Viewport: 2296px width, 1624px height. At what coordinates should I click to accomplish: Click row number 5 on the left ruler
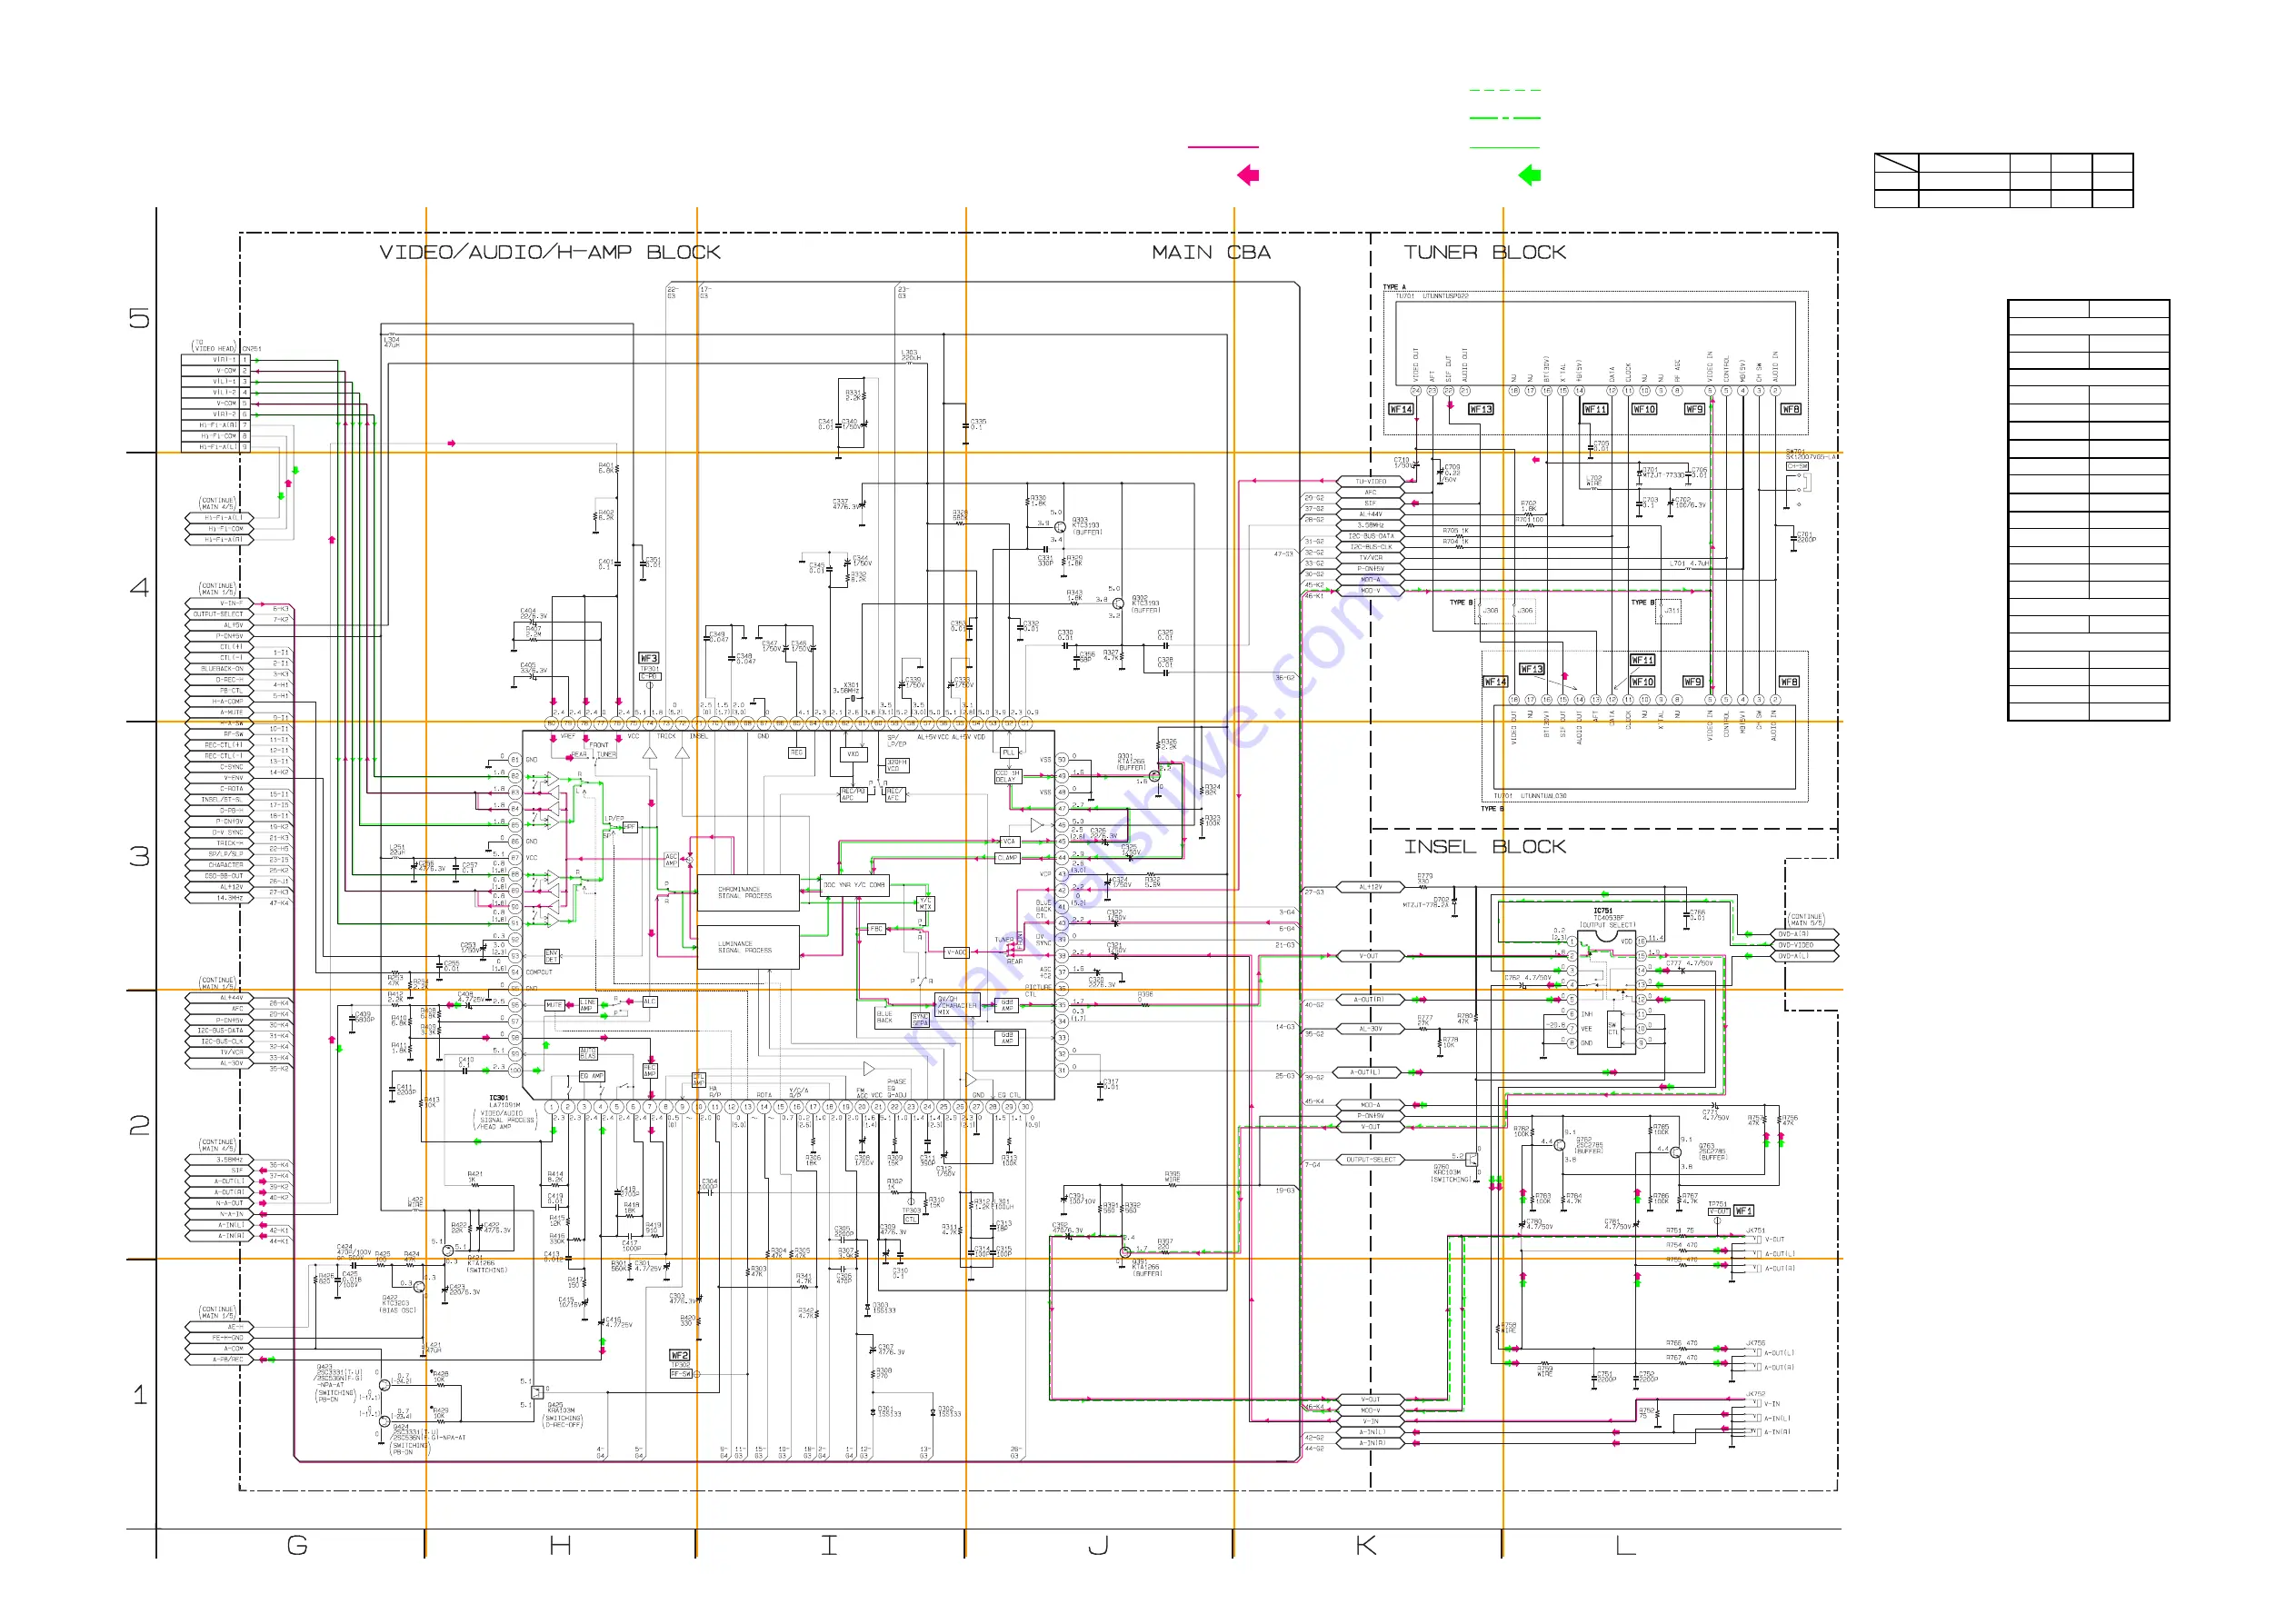tap(139, 318)
